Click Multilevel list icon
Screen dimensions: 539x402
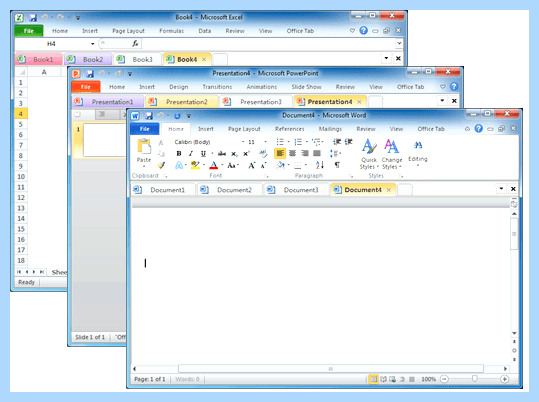tap(316, 142)
